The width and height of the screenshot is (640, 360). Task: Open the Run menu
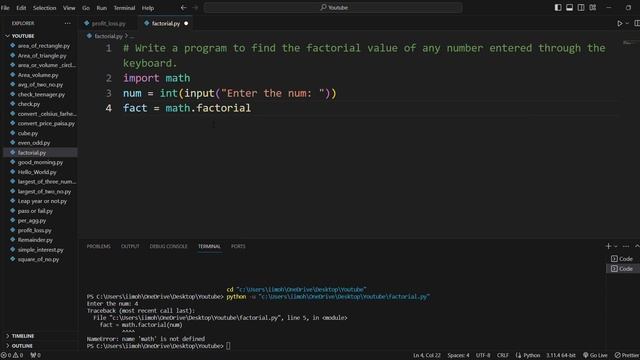click(102, 8)
